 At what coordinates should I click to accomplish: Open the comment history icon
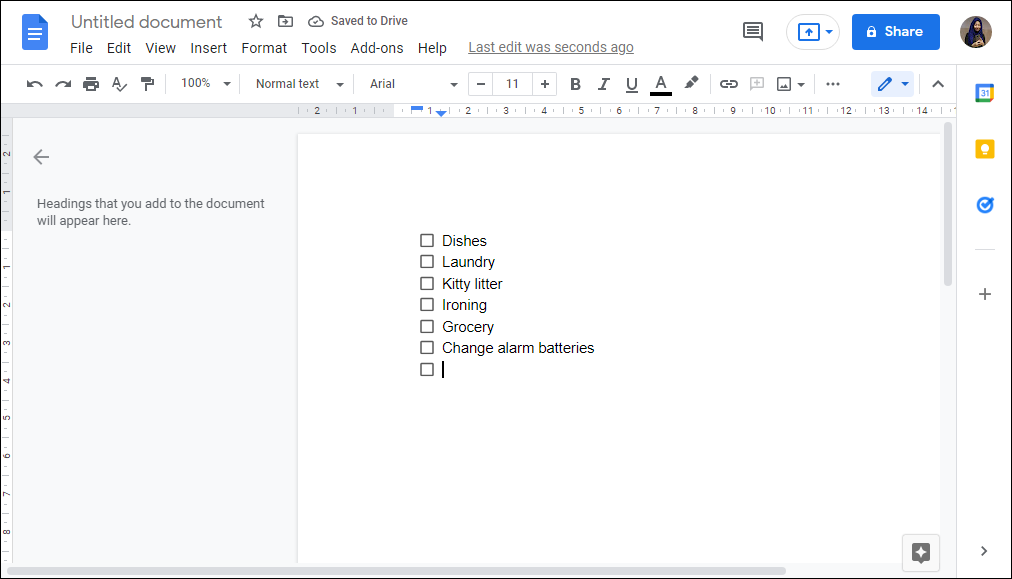753,32
